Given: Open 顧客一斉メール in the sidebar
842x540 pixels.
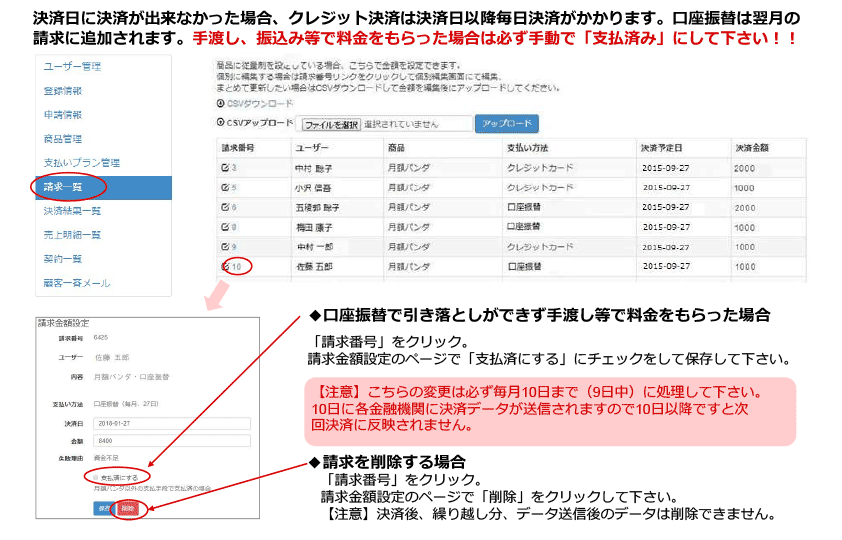Looking at the screenshot, I should 77,283.
